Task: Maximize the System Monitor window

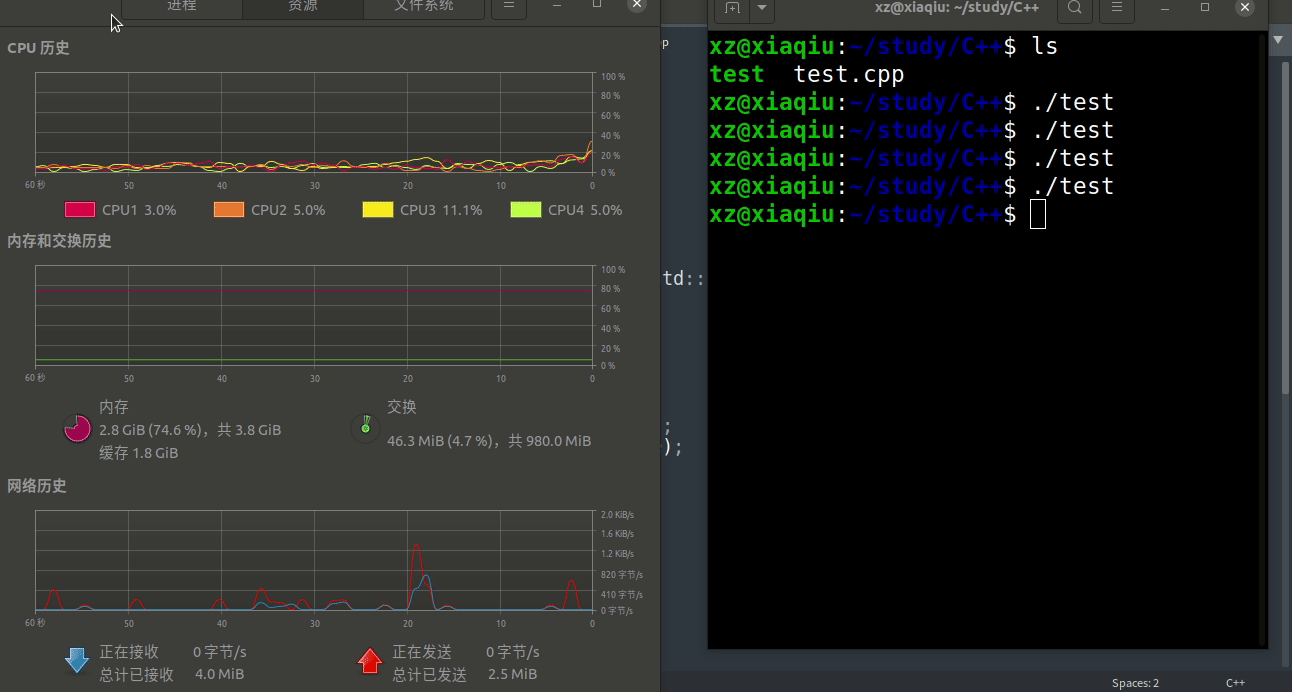Action: 597,5
